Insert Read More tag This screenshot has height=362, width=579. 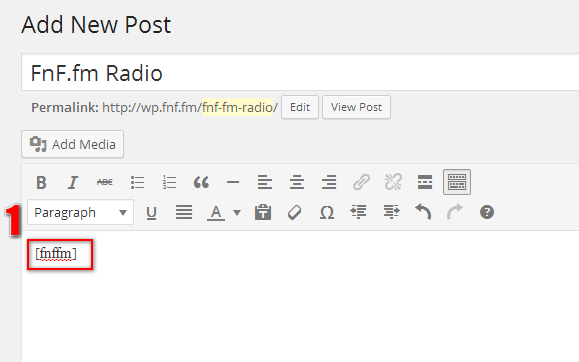pos(425,182)
